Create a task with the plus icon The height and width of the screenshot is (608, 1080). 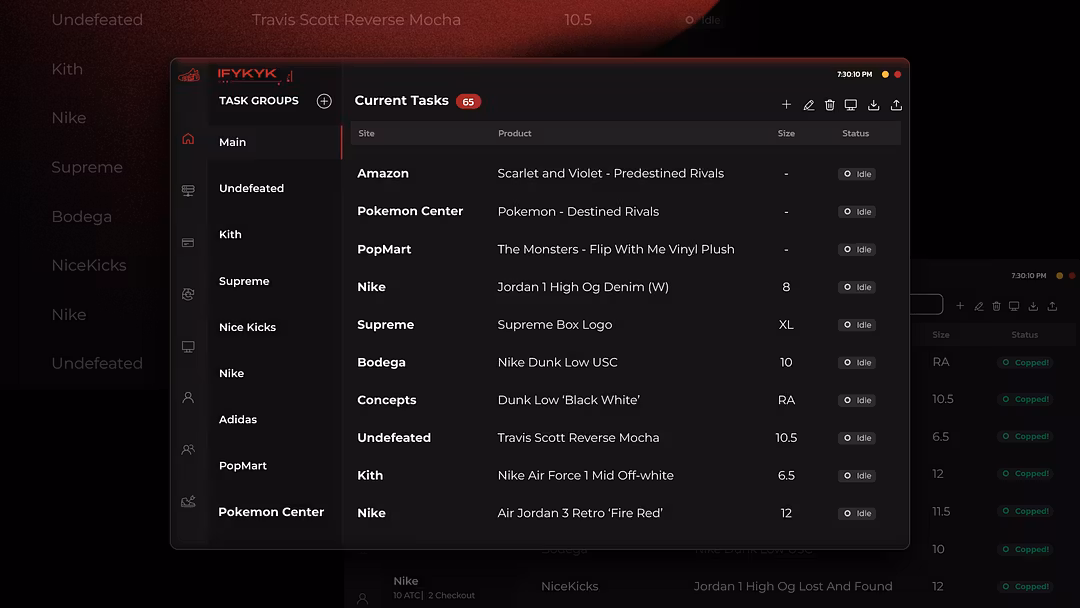(x=786, y=105)
